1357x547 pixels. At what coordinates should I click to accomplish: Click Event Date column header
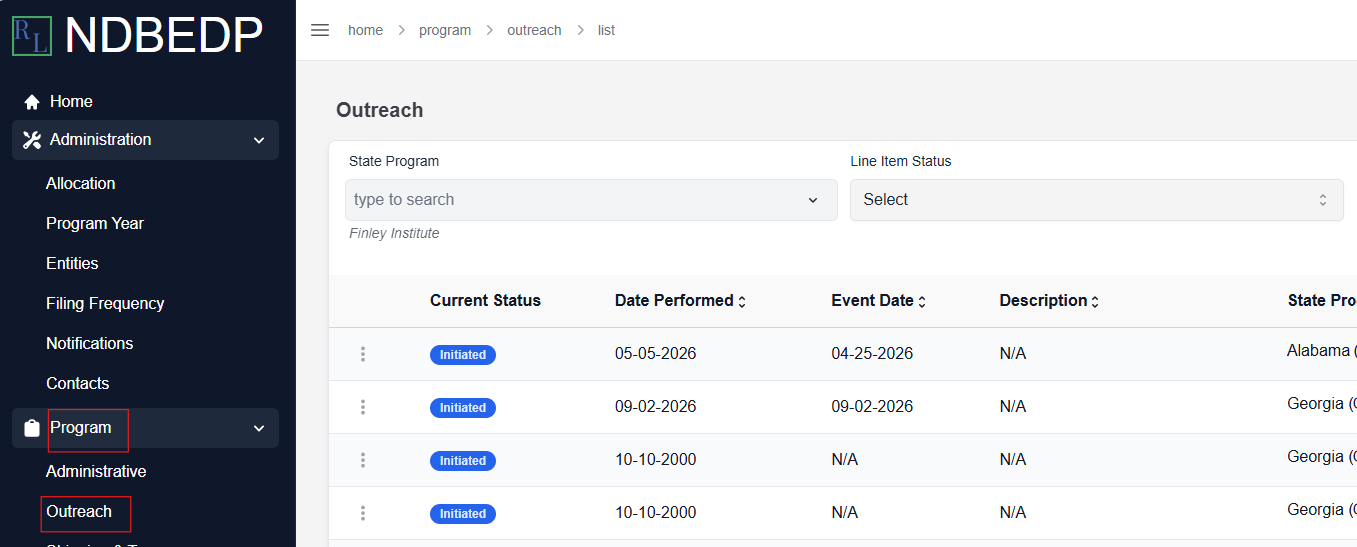coord(872,300)
